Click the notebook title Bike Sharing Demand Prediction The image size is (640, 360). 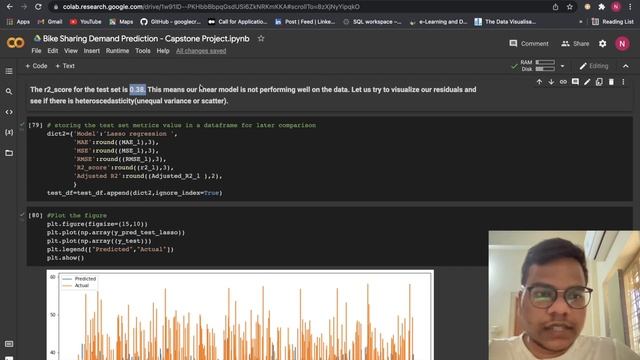coord(146,38)
